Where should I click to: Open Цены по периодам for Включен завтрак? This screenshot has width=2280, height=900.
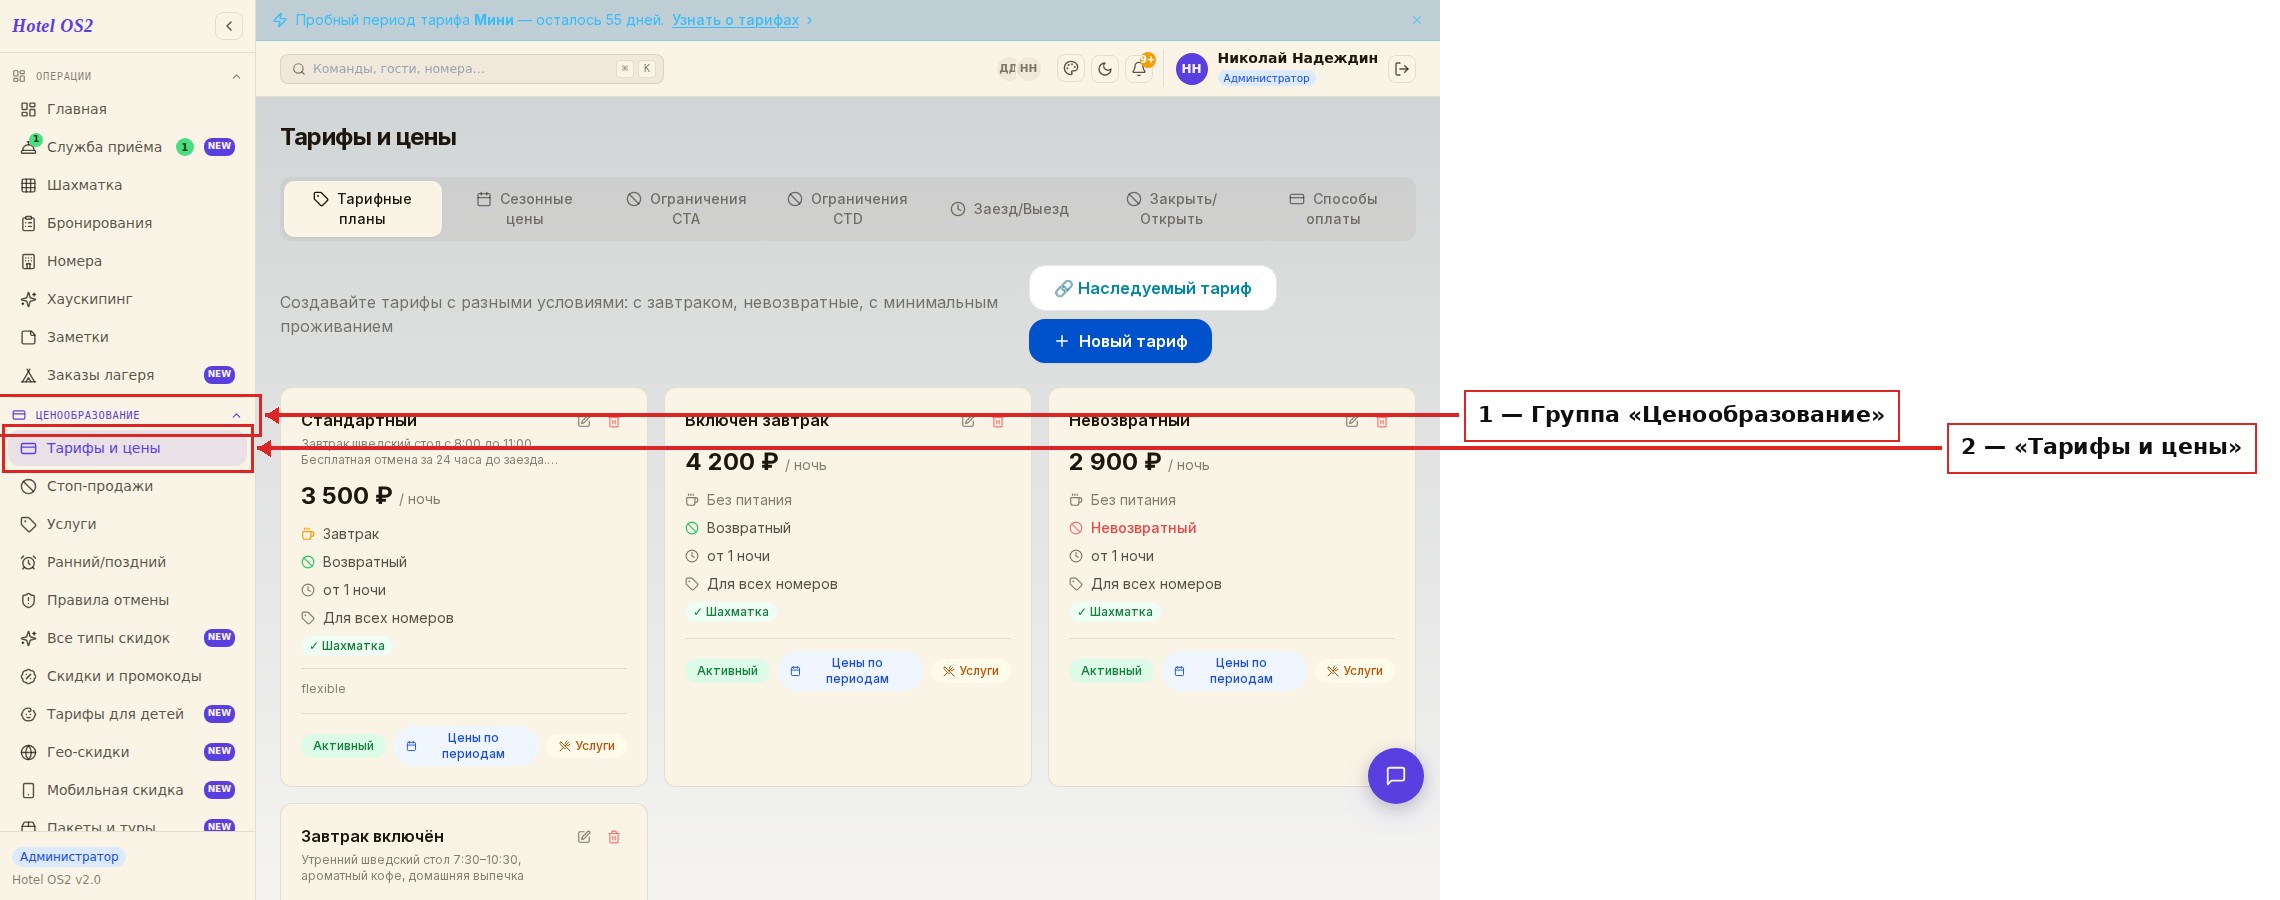[850, 671]
